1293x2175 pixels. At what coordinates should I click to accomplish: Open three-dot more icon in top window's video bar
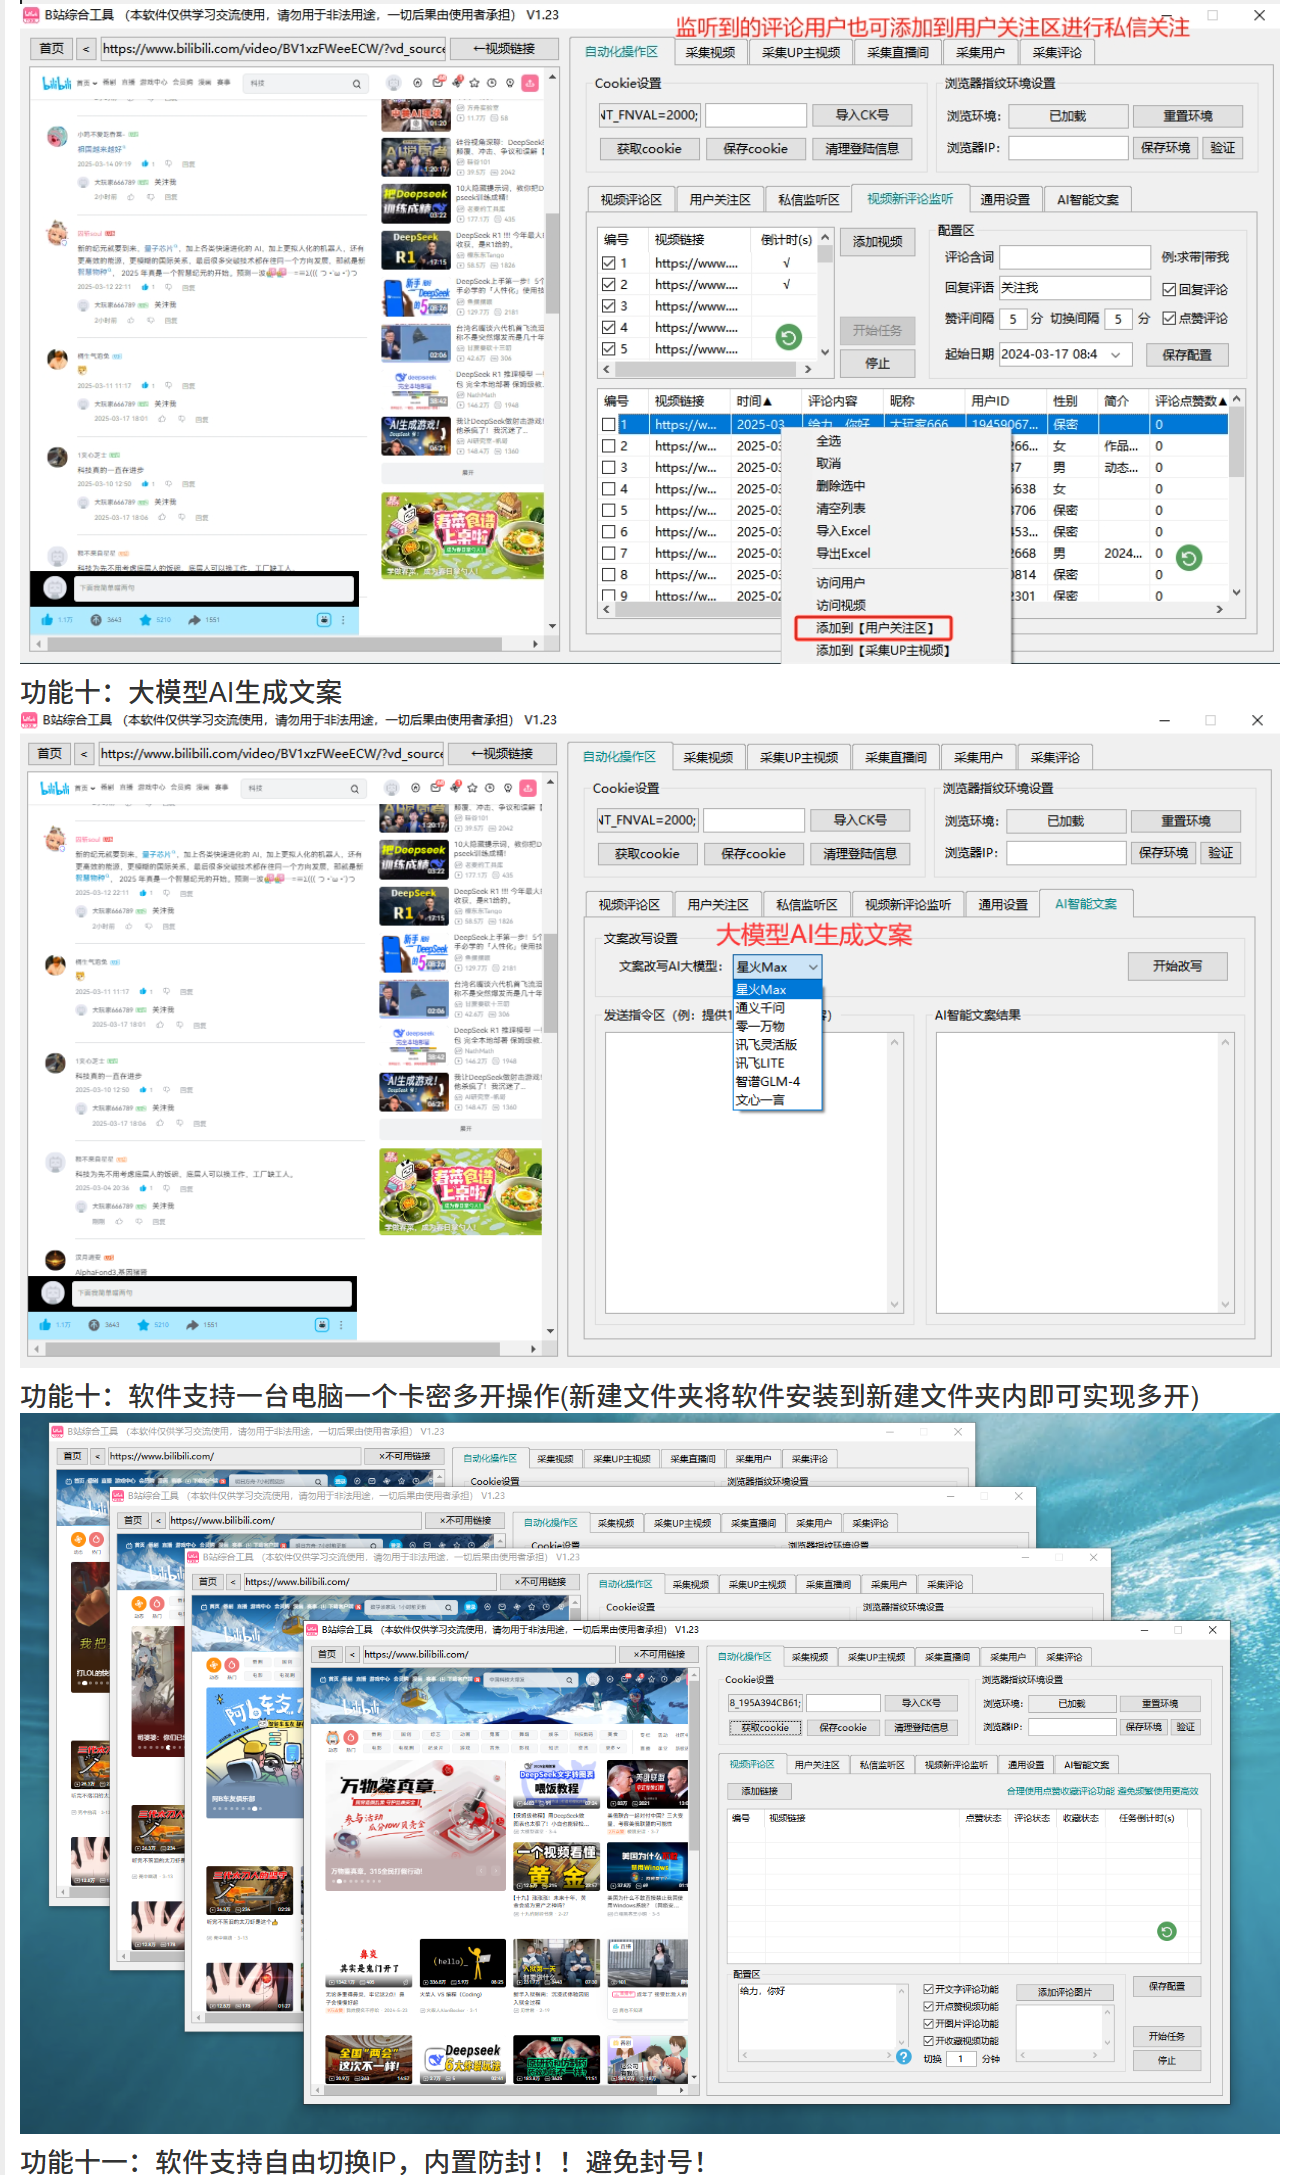(343, 620)
